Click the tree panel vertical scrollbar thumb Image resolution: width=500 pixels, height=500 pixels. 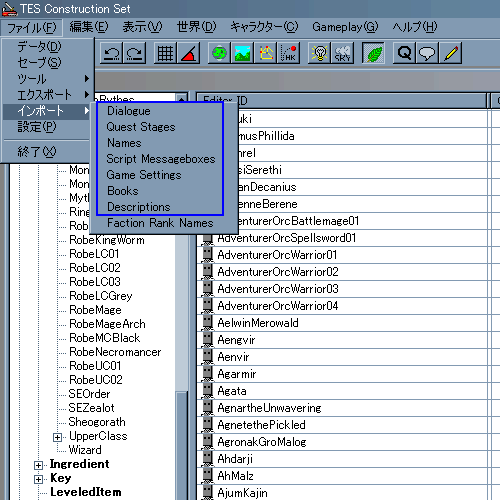[182, 445]
